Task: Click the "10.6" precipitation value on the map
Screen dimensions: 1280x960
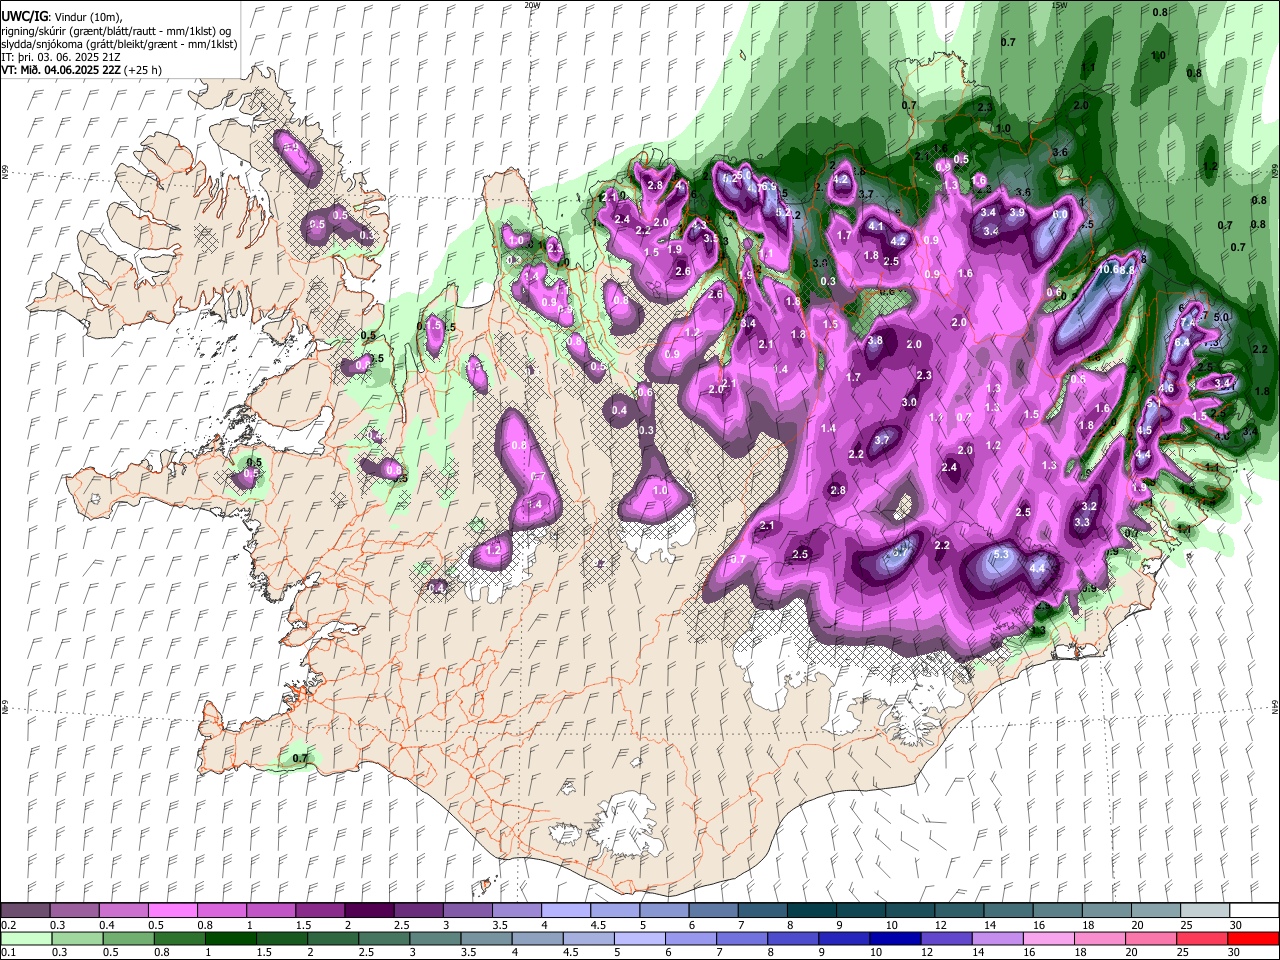Action: pos(1109,269)
